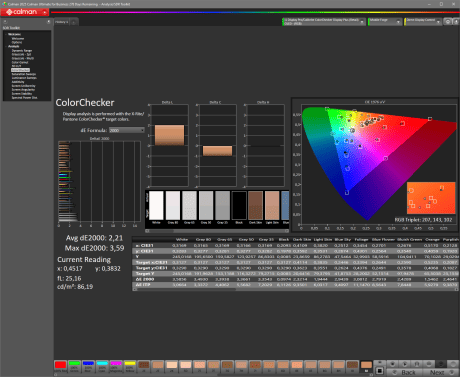Stop measurement with the square stop icon

click(379, 371)
